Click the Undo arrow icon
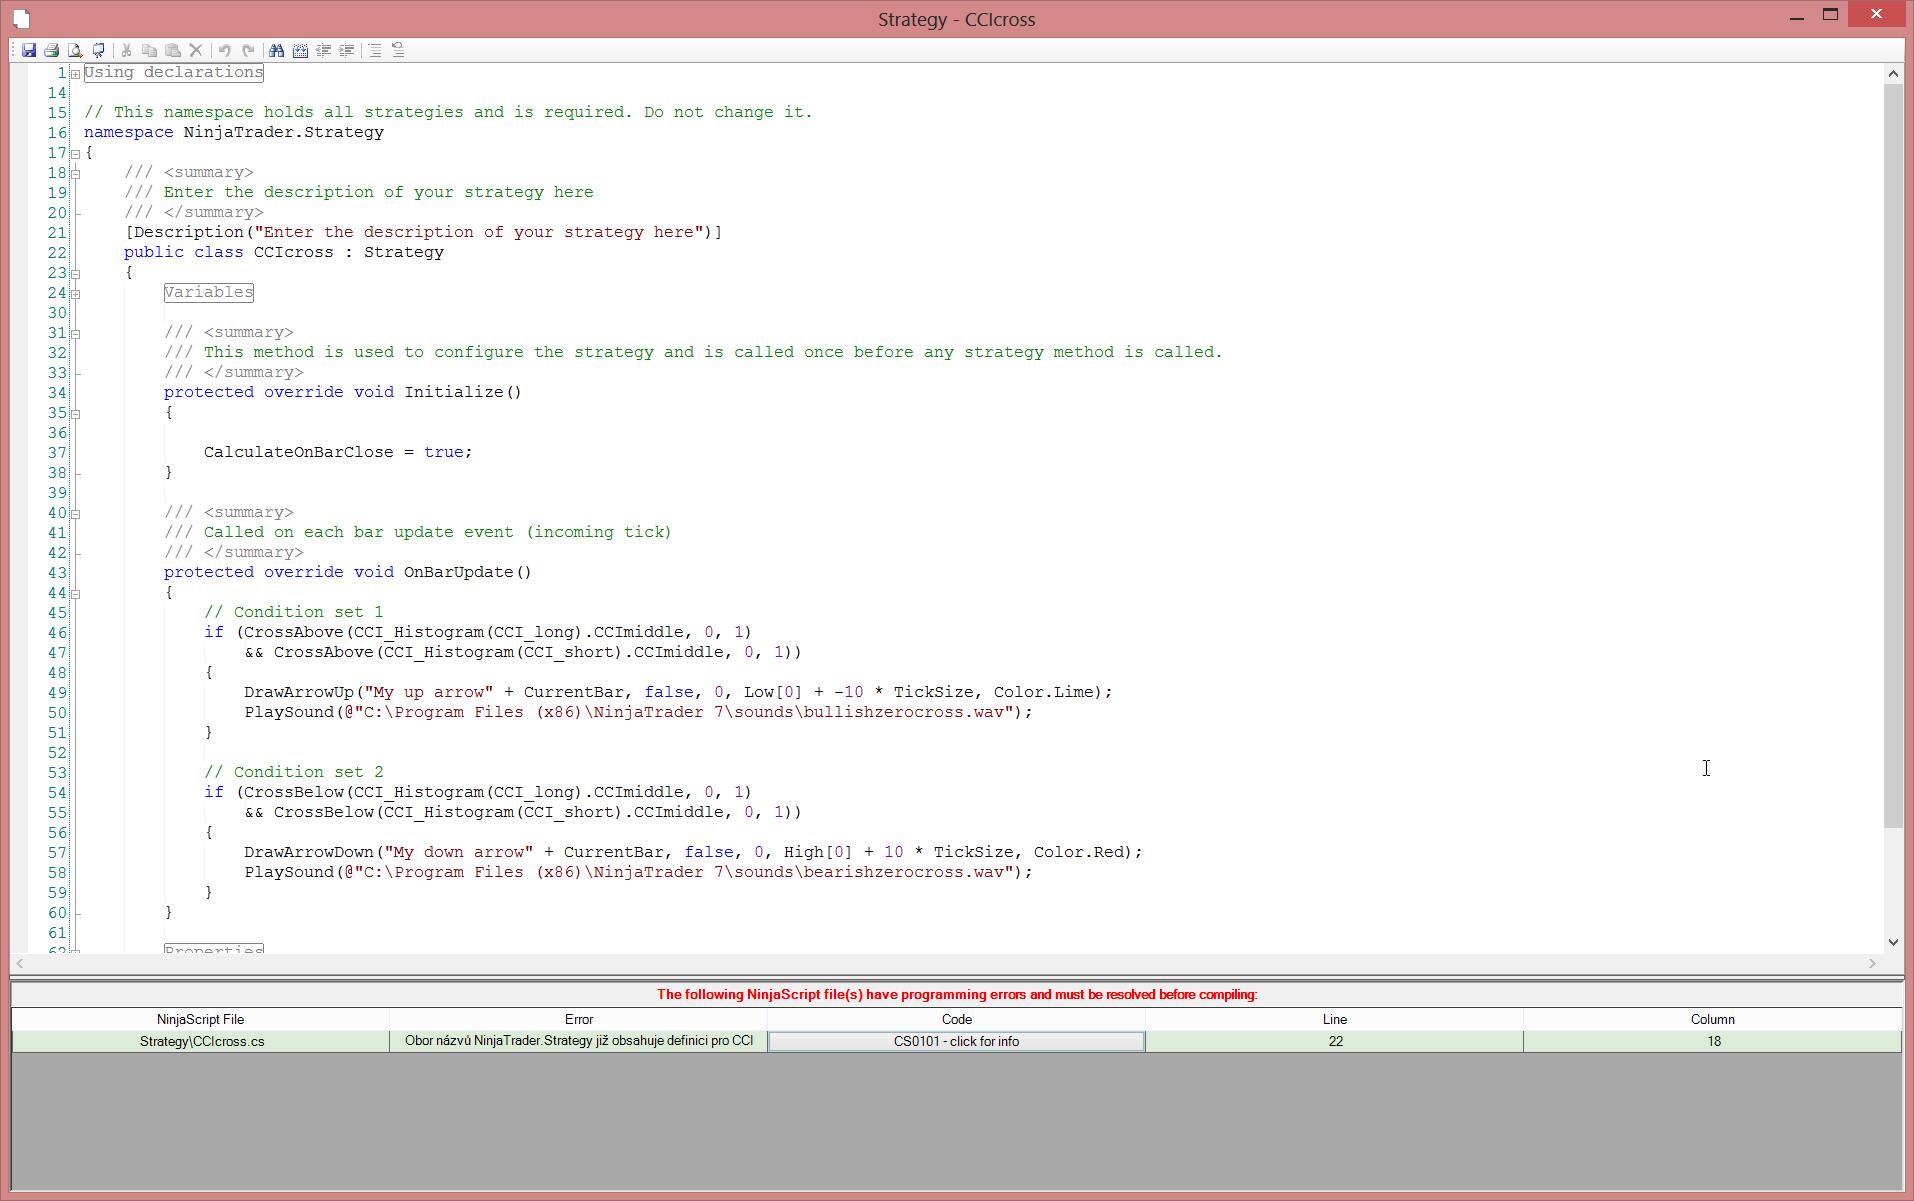The width and height of the screenshot is (1914, 1201). [x=225, y=50]
